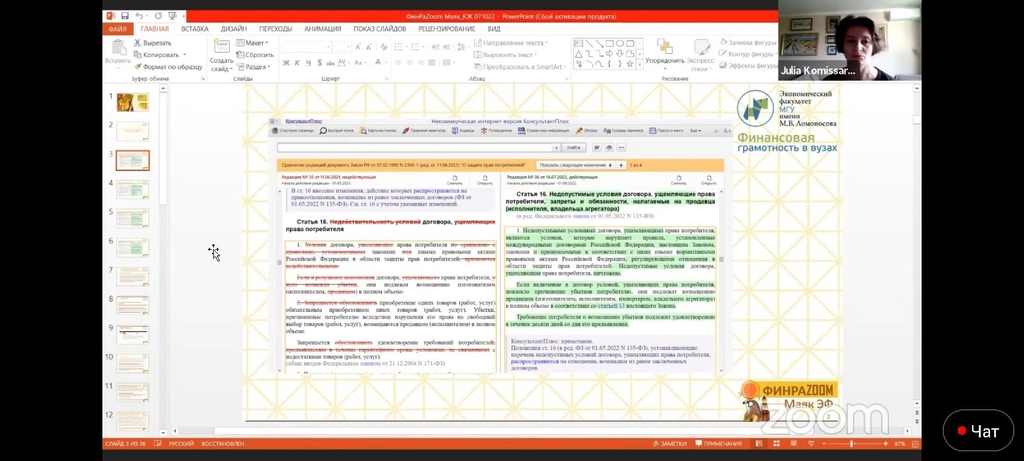Viewport: 1024px width, 461px height.
Task: Switch to slide sorter view icon
Action: coord(776,444)
